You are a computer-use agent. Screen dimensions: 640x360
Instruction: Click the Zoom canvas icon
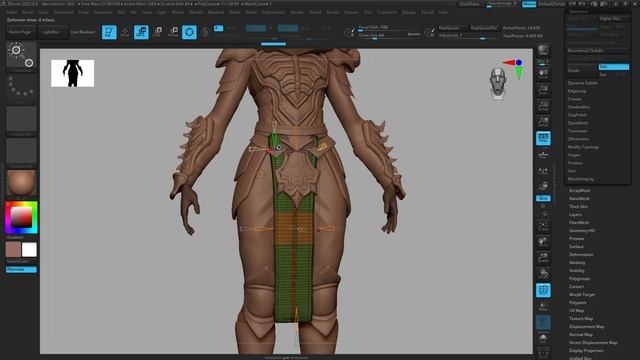coord(543,90)
